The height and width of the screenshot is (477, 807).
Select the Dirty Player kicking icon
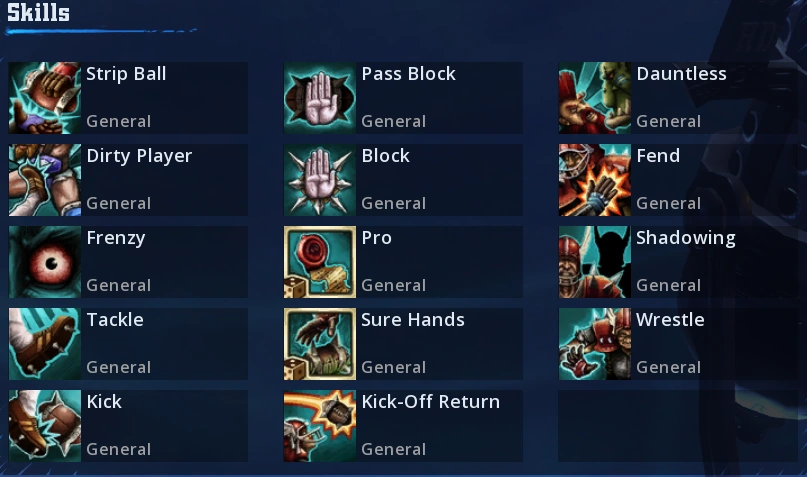pyautogui.click(x=45, y=180)
